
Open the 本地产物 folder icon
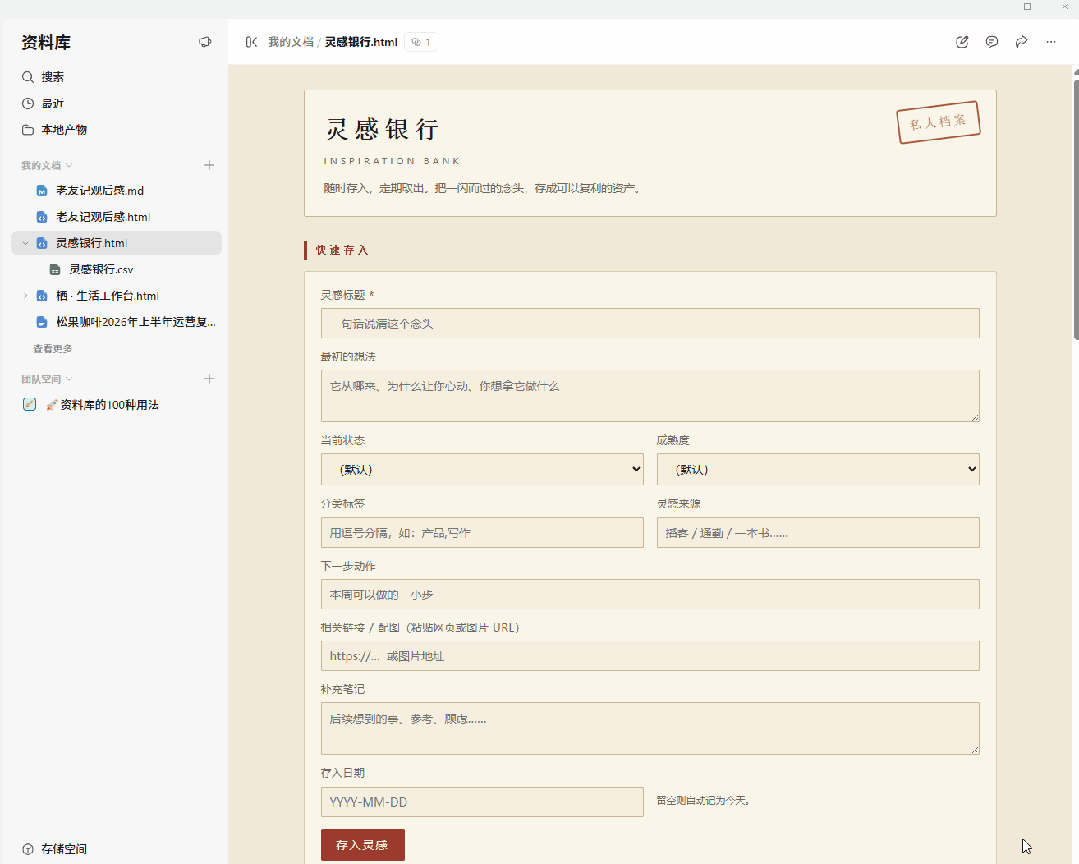(x=28, y=130)
